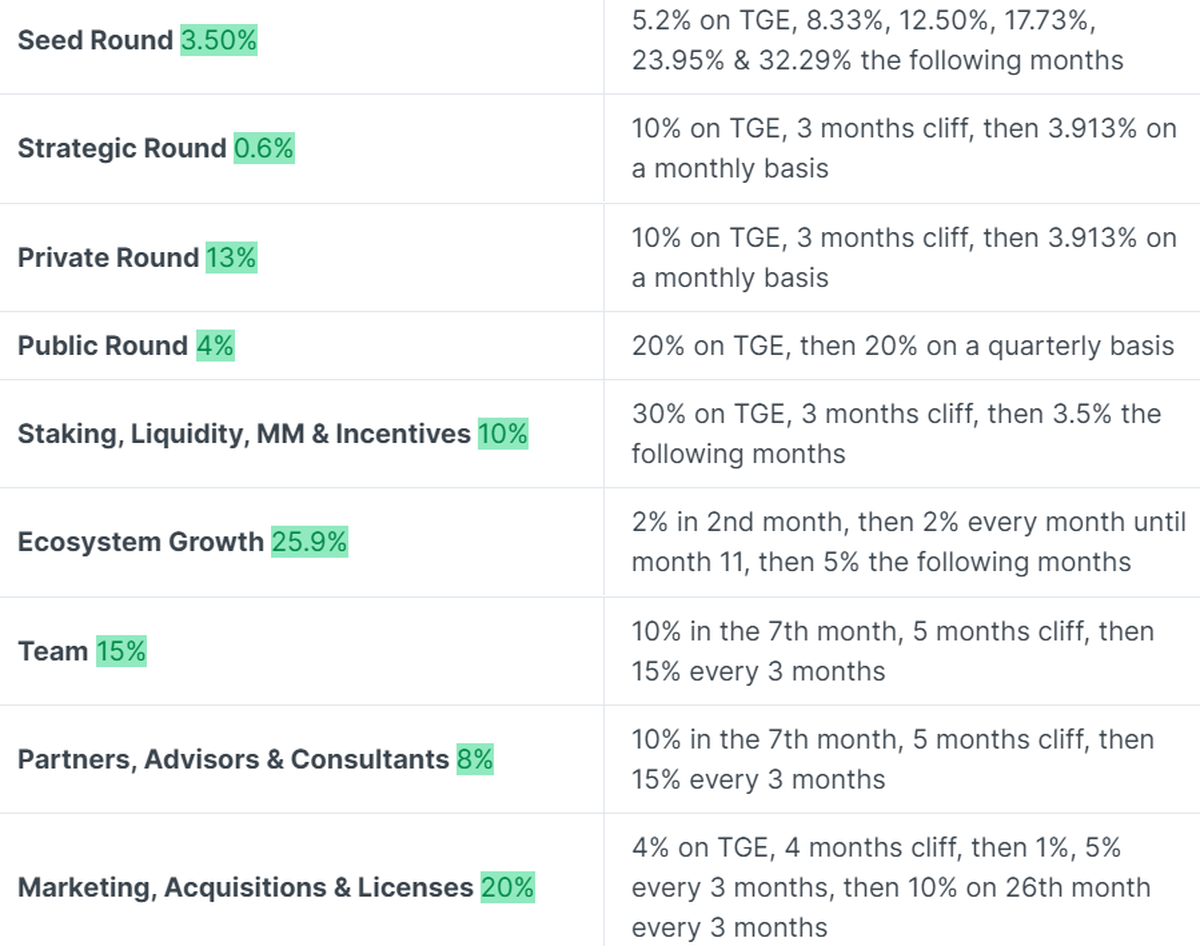The height and width of the screenshot is (946, 1200).
Task: Click the Team row label
Action: pyautogui.click(x=53, y=652)
